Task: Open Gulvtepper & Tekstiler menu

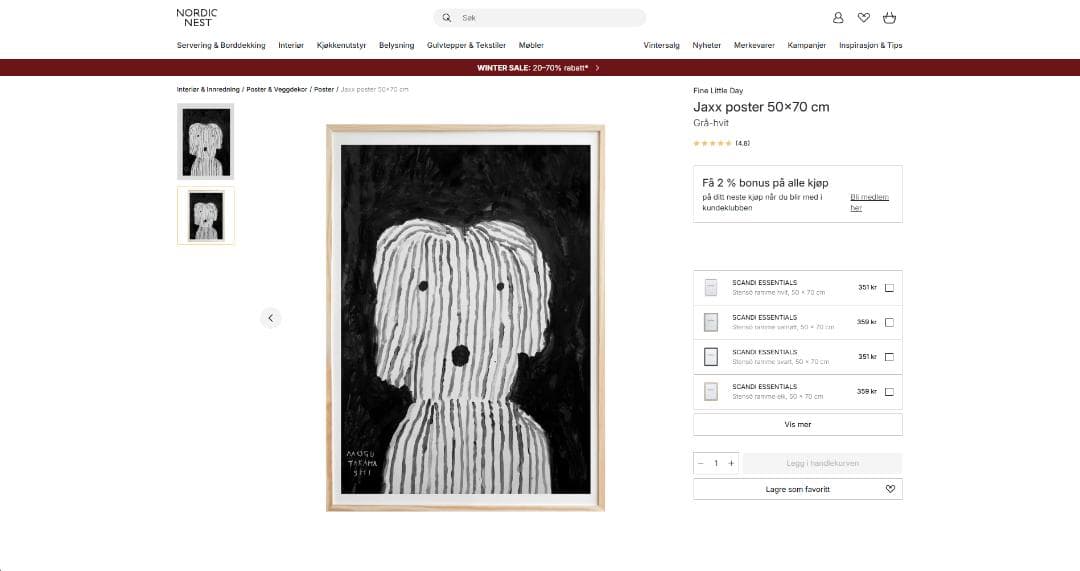Action: 466,45
